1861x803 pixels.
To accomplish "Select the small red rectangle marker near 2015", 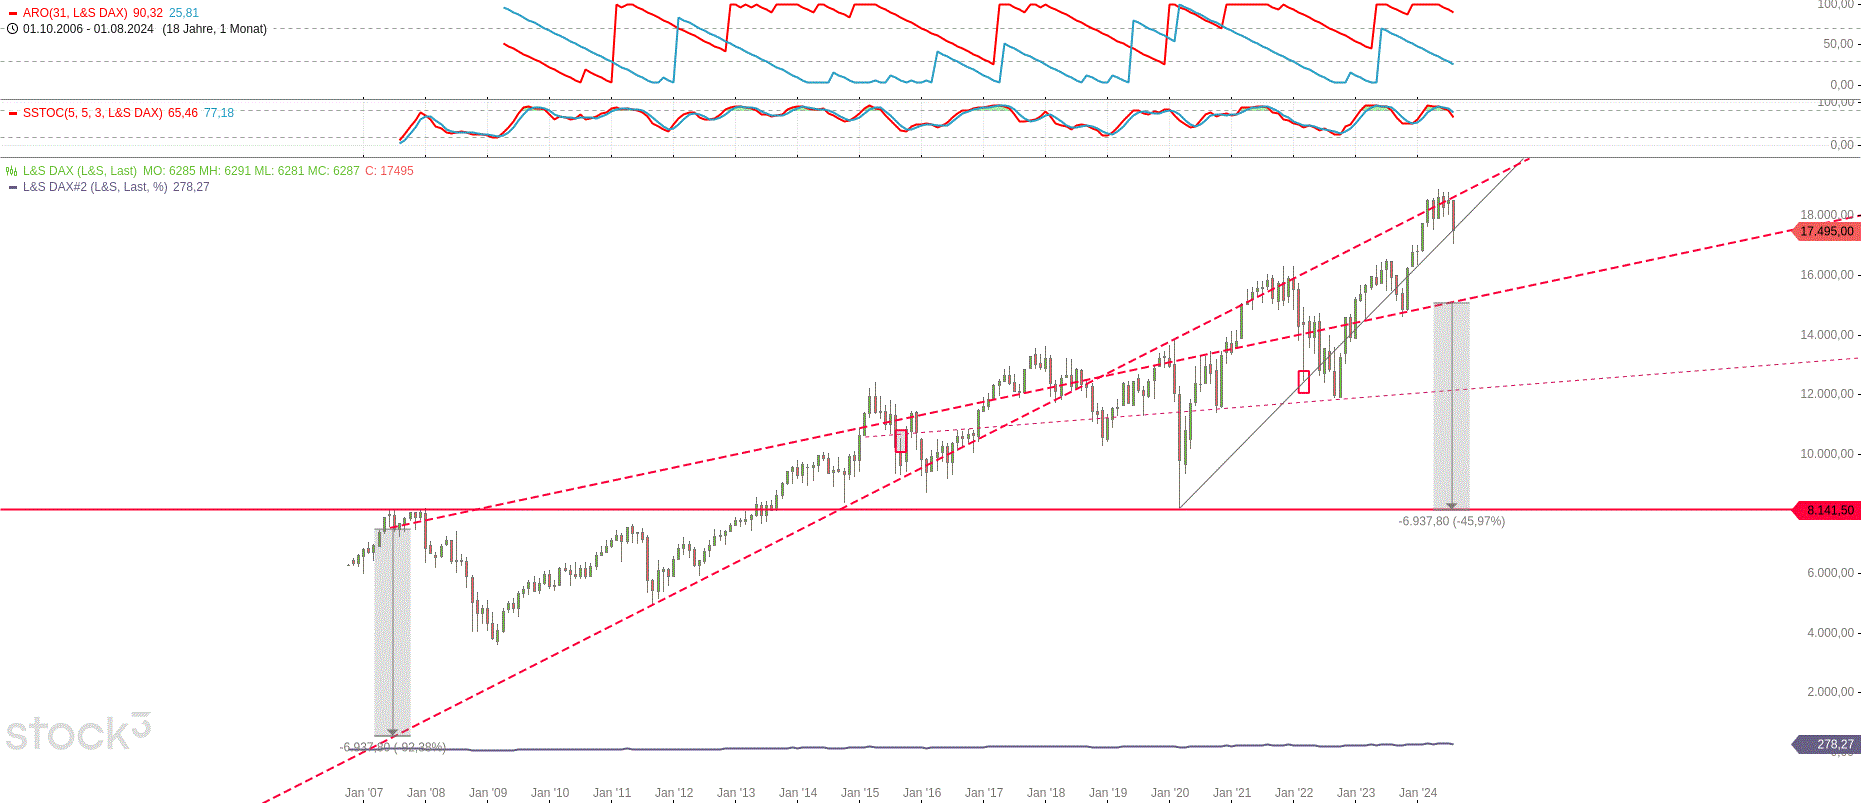I will pos(901,441).
